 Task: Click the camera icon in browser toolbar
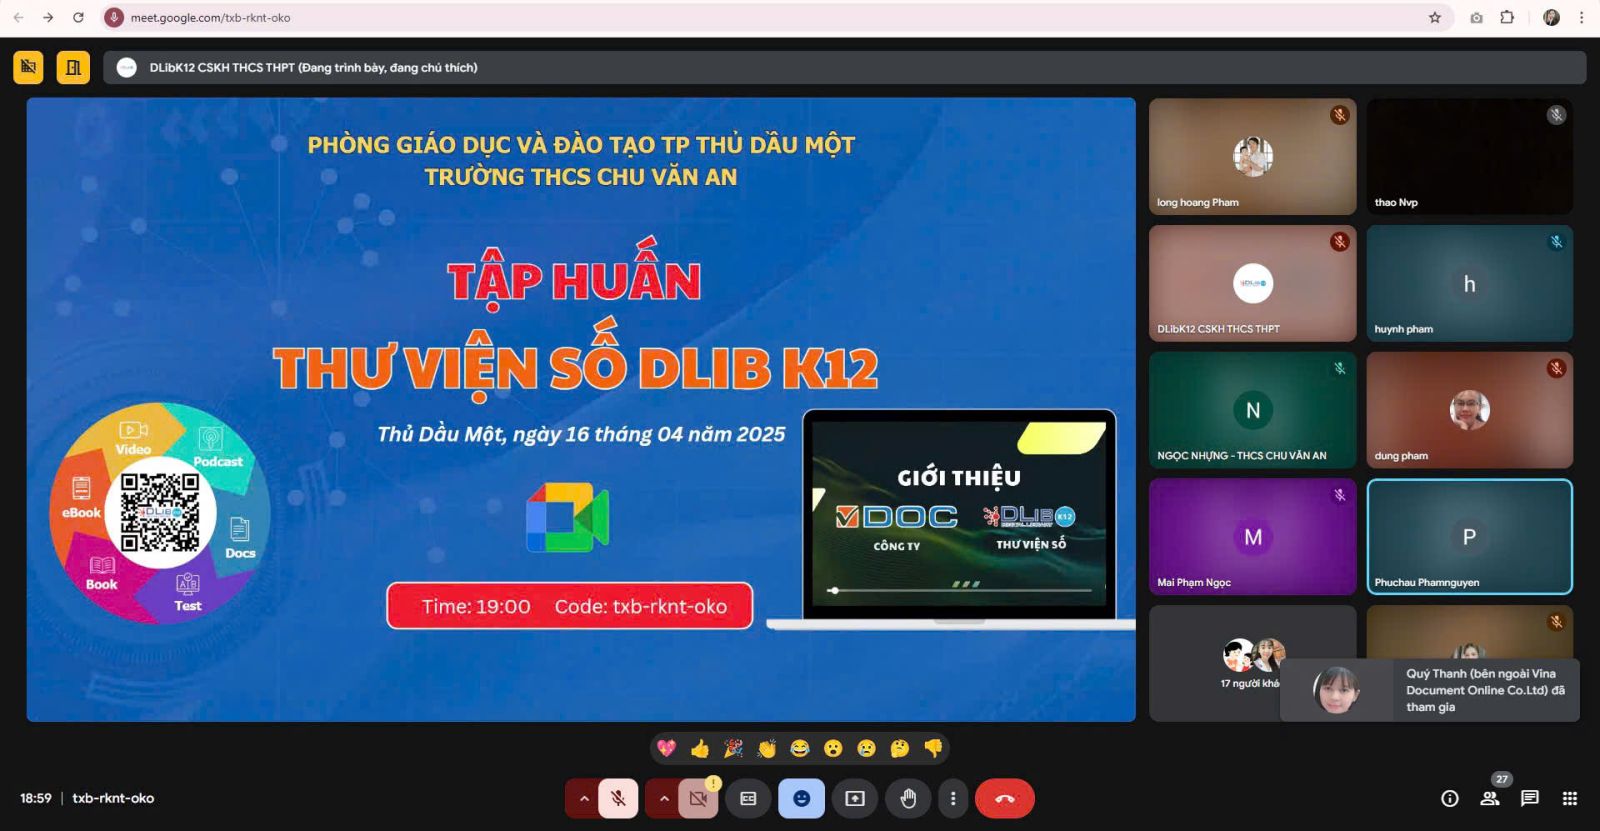pyautogui.click(x=1476, y=17)
